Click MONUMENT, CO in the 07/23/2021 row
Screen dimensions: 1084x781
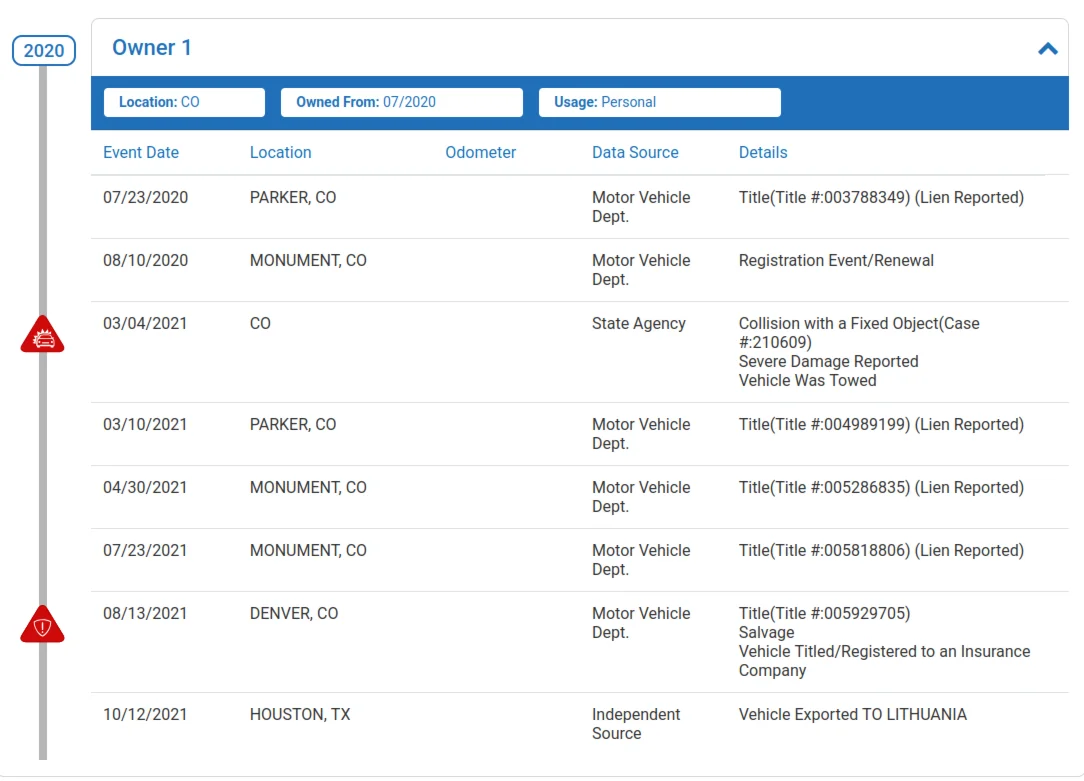308,550
